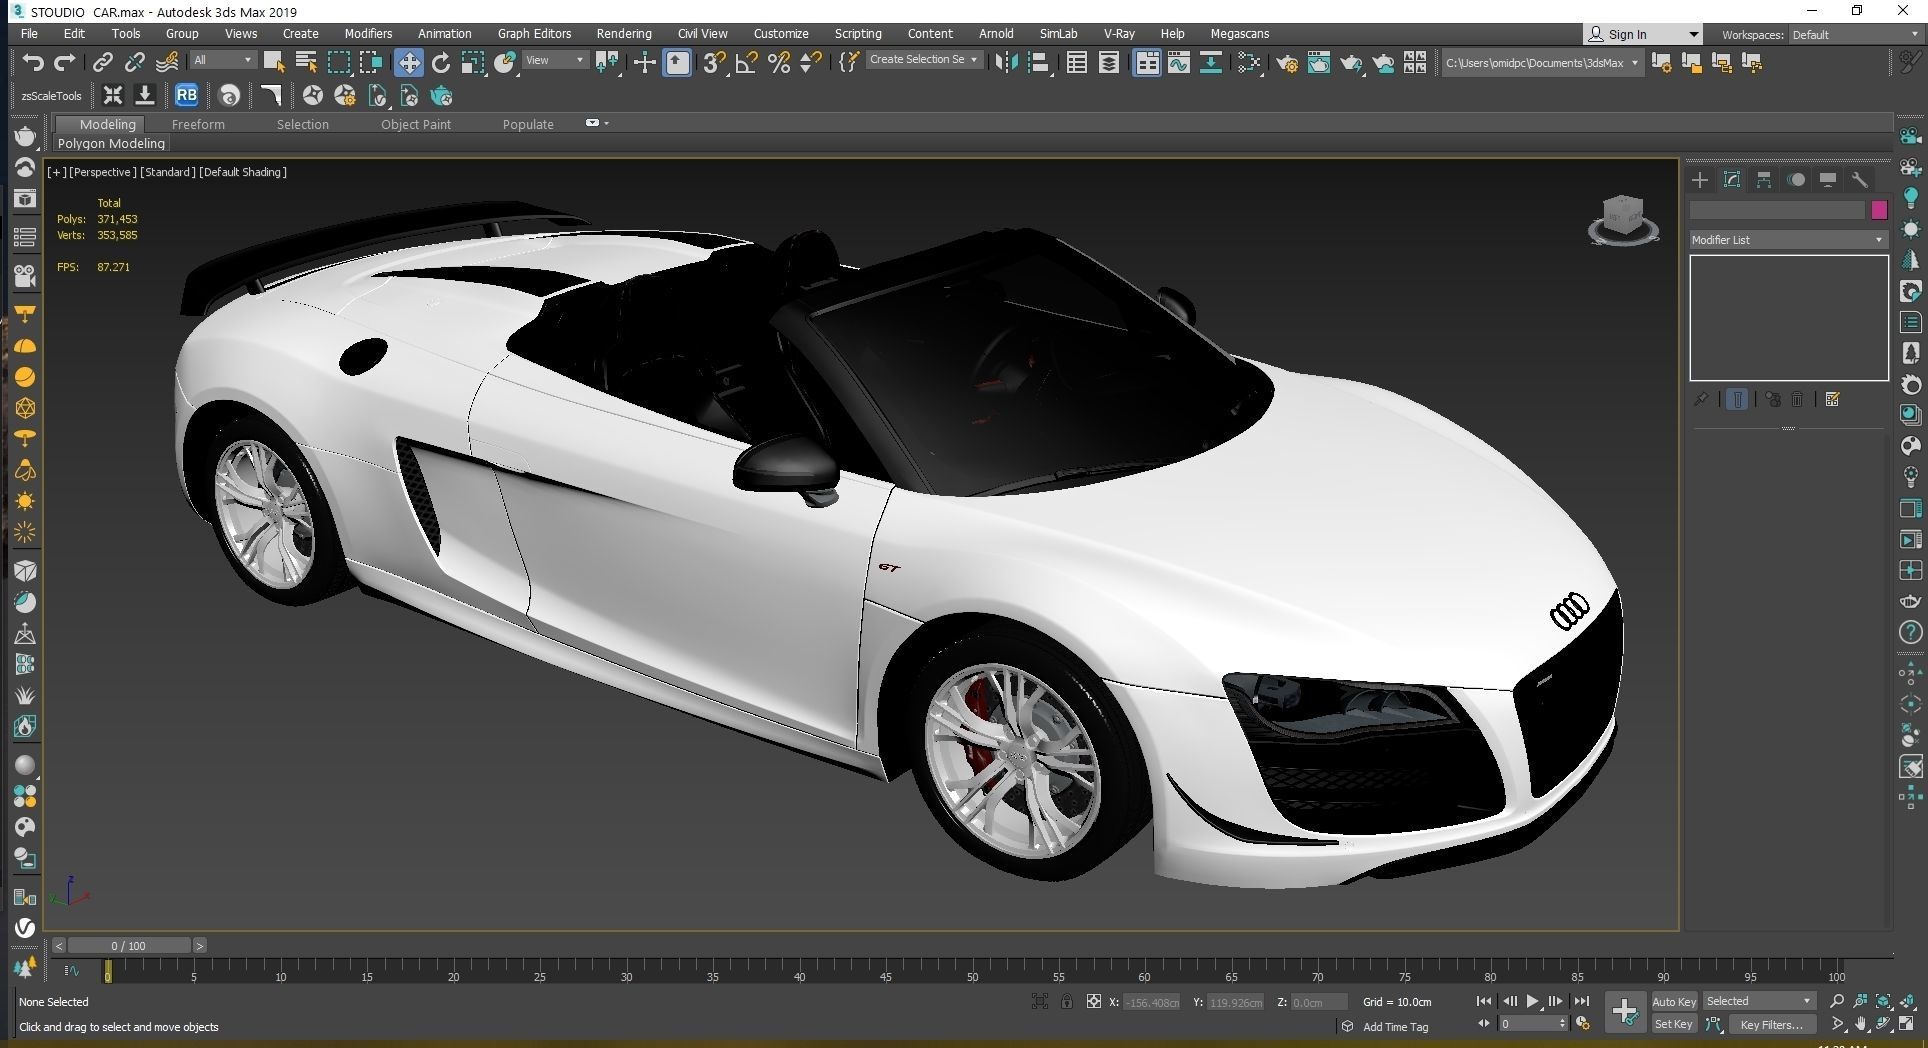Expand the Modifier List dropdown
This screenshot has height=1048, width=1928.
coord(1788,240)
